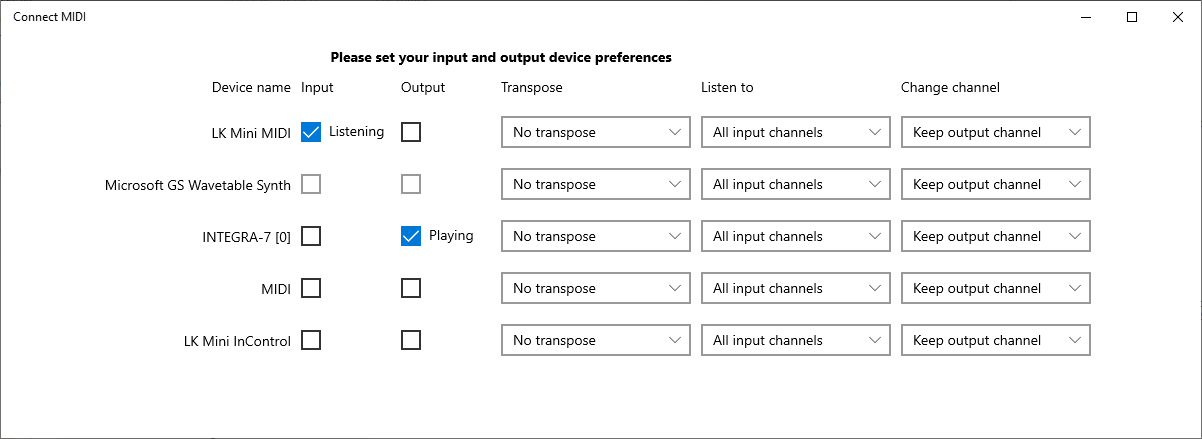The image size is (1202, 439).
Task: Uncheck the LK Mini MIDI Input checkbox
Action: (x=311, y=132)
